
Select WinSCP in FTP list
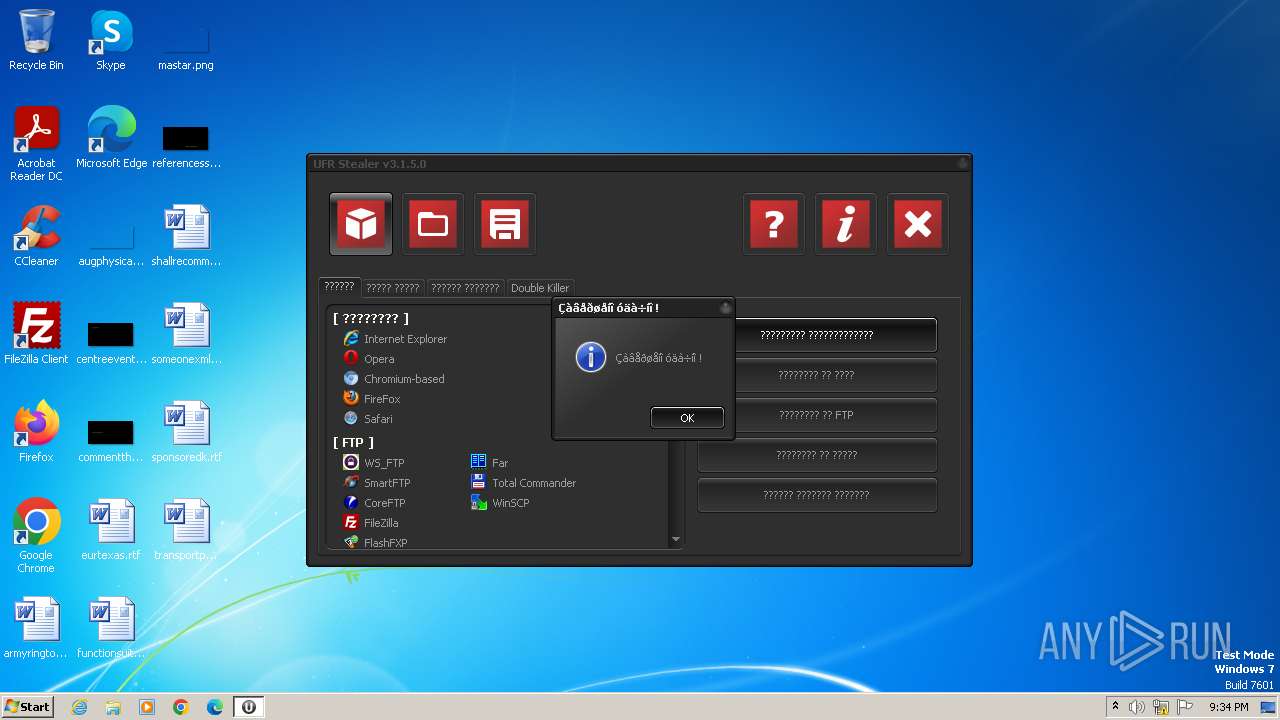coord(500,503)
